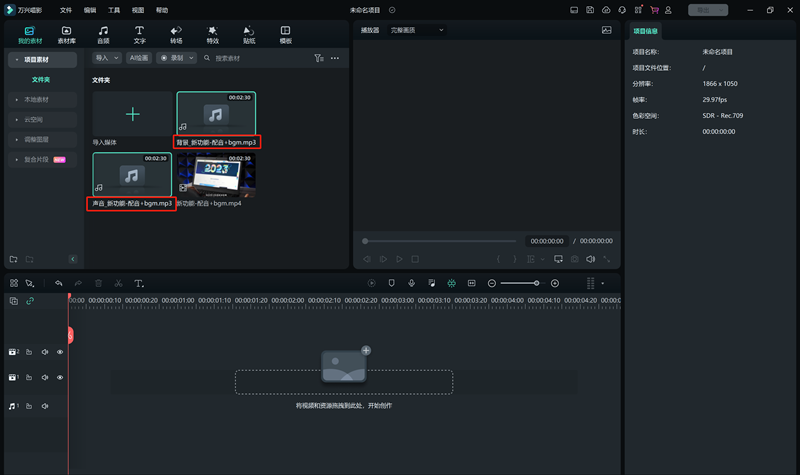The width and height of the screenshot is (800, 475).
Task: Click the timeline layout grid icon
Action: (14, 283)
